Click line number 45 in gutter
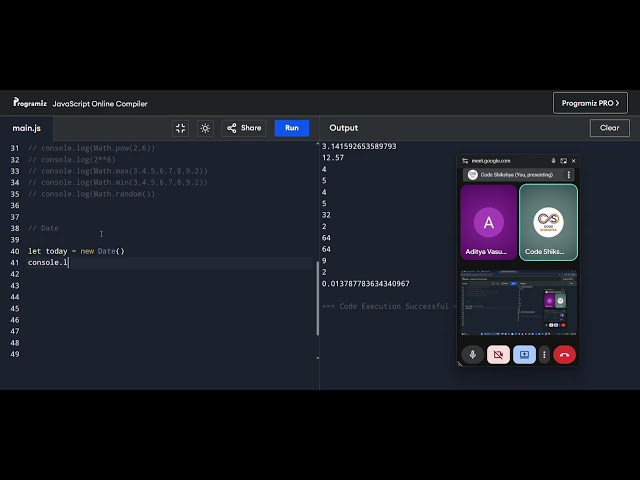 tap(15, 309)
